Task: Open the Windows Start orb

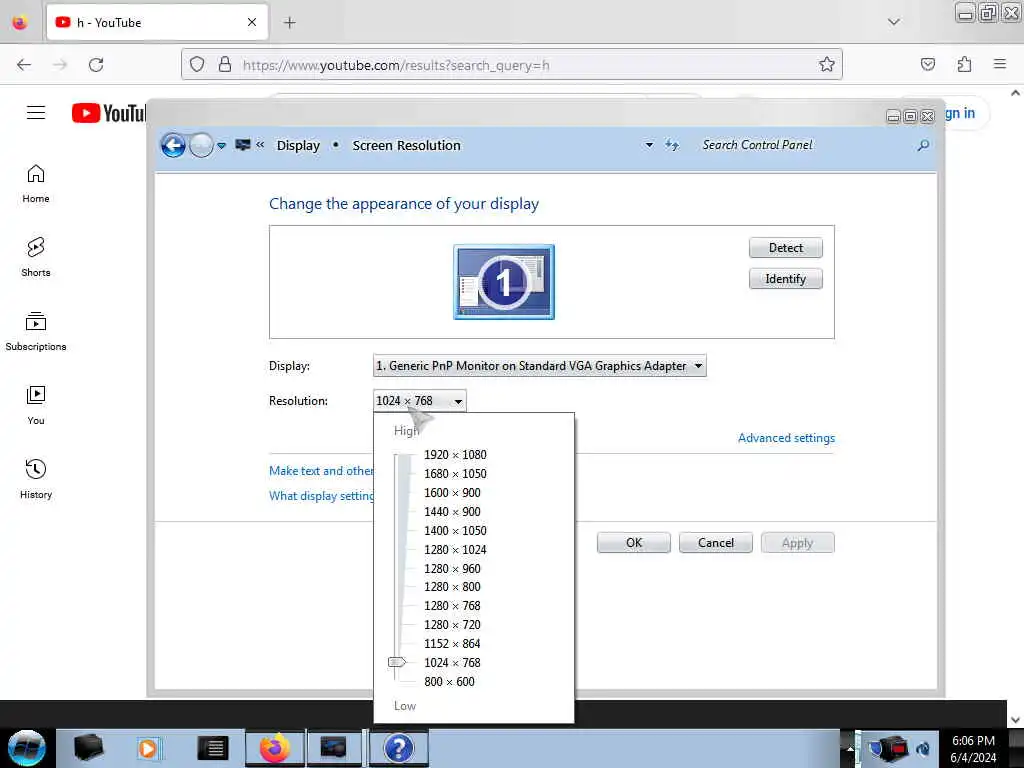Action: (x=26, y=748)
